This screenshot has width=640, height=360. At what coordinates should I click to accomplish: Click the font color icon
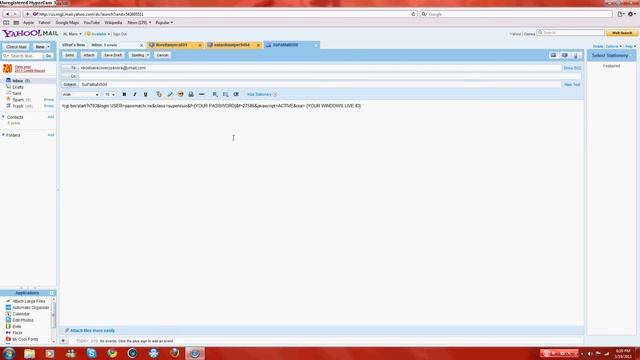click(x=159, y=94)
